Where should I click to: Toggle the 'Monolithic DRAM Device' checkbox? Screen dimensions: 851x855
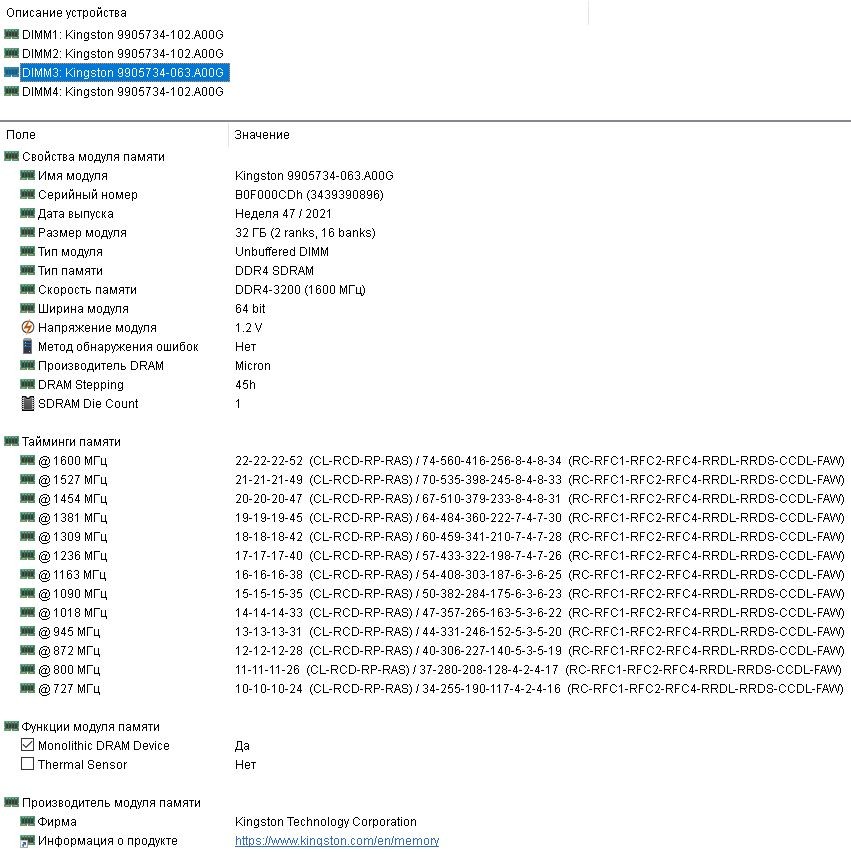27,745
